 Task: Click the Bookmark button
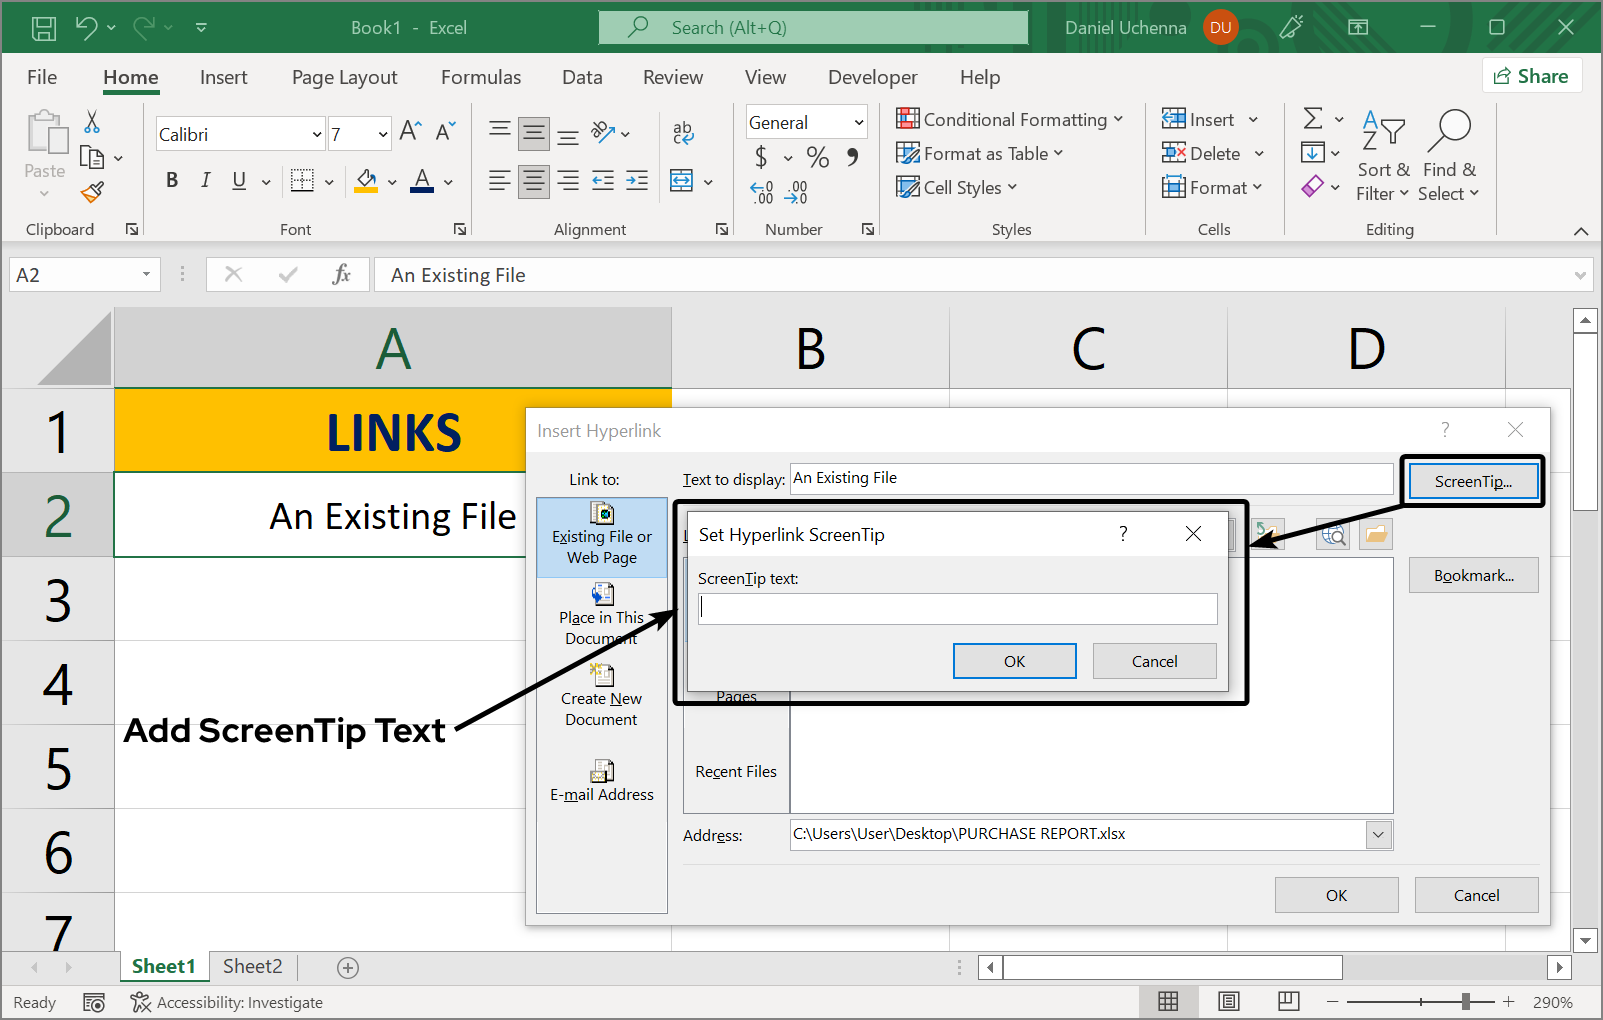point(1472,575)
